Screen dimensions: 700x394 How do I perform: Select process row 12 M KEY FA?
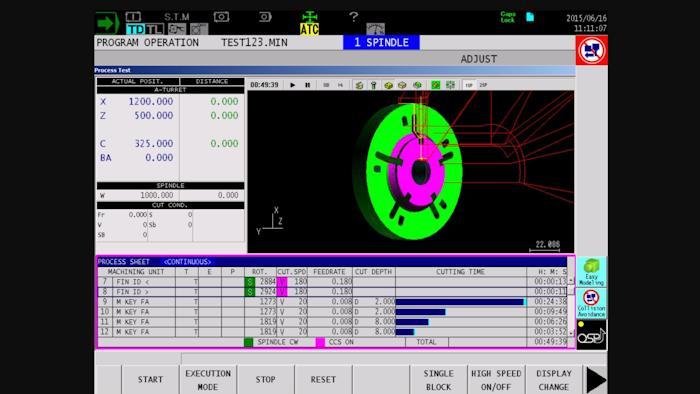[x=333, y=332]
